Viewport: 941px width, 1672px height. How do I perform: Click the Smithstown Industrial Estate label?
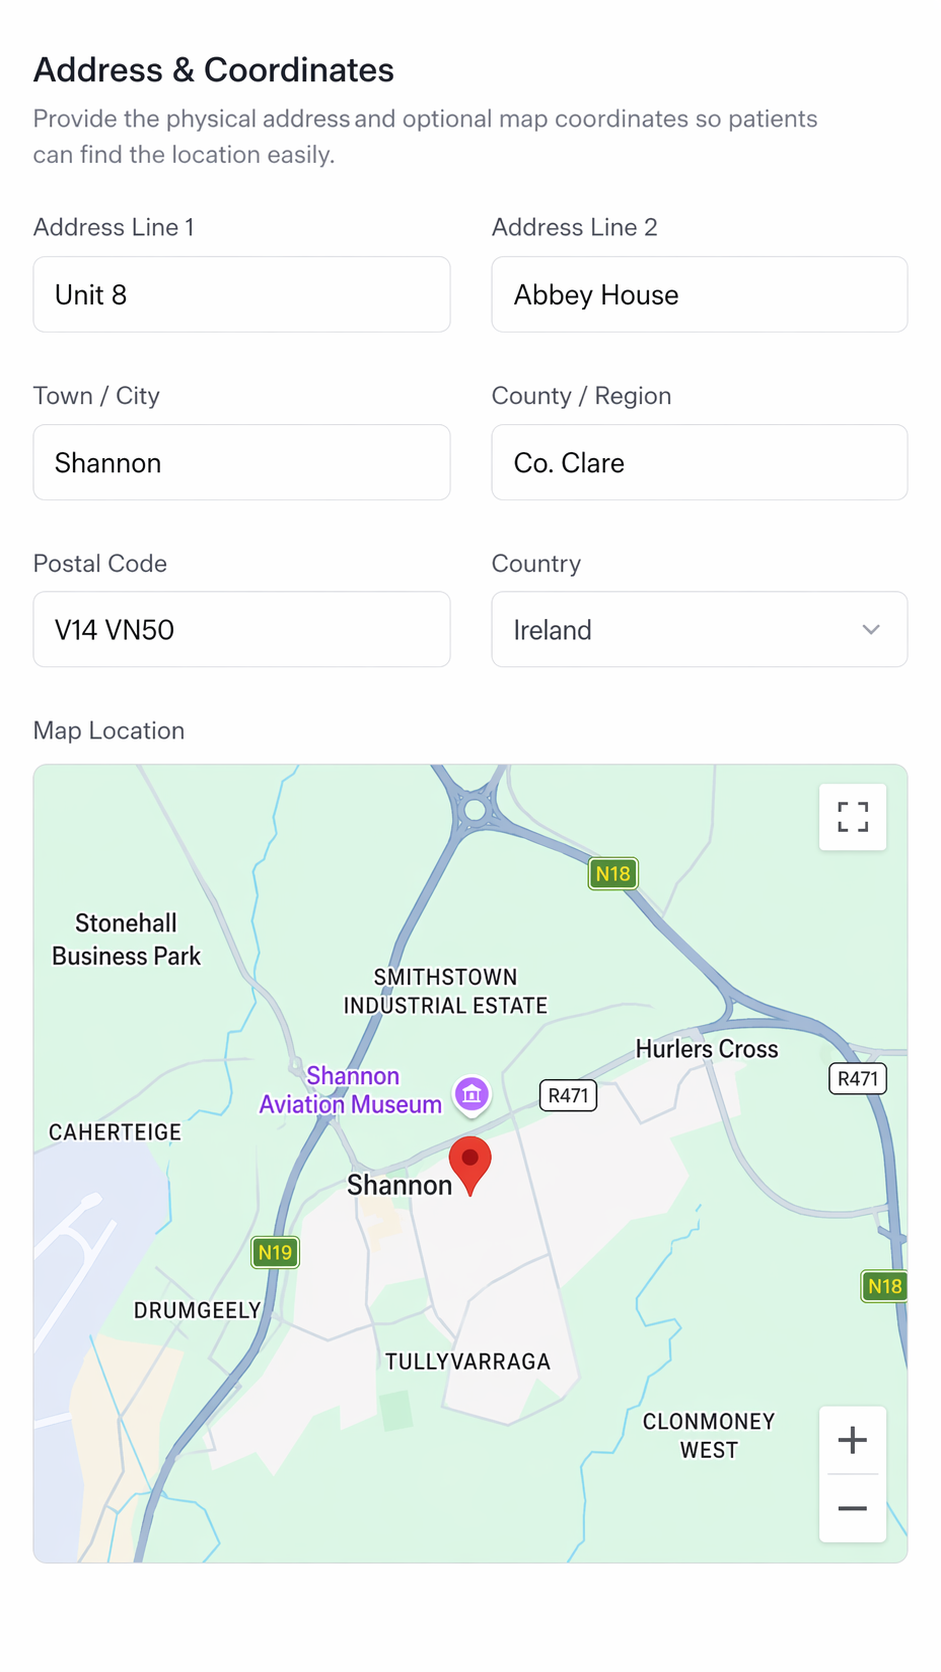[445, 991]
